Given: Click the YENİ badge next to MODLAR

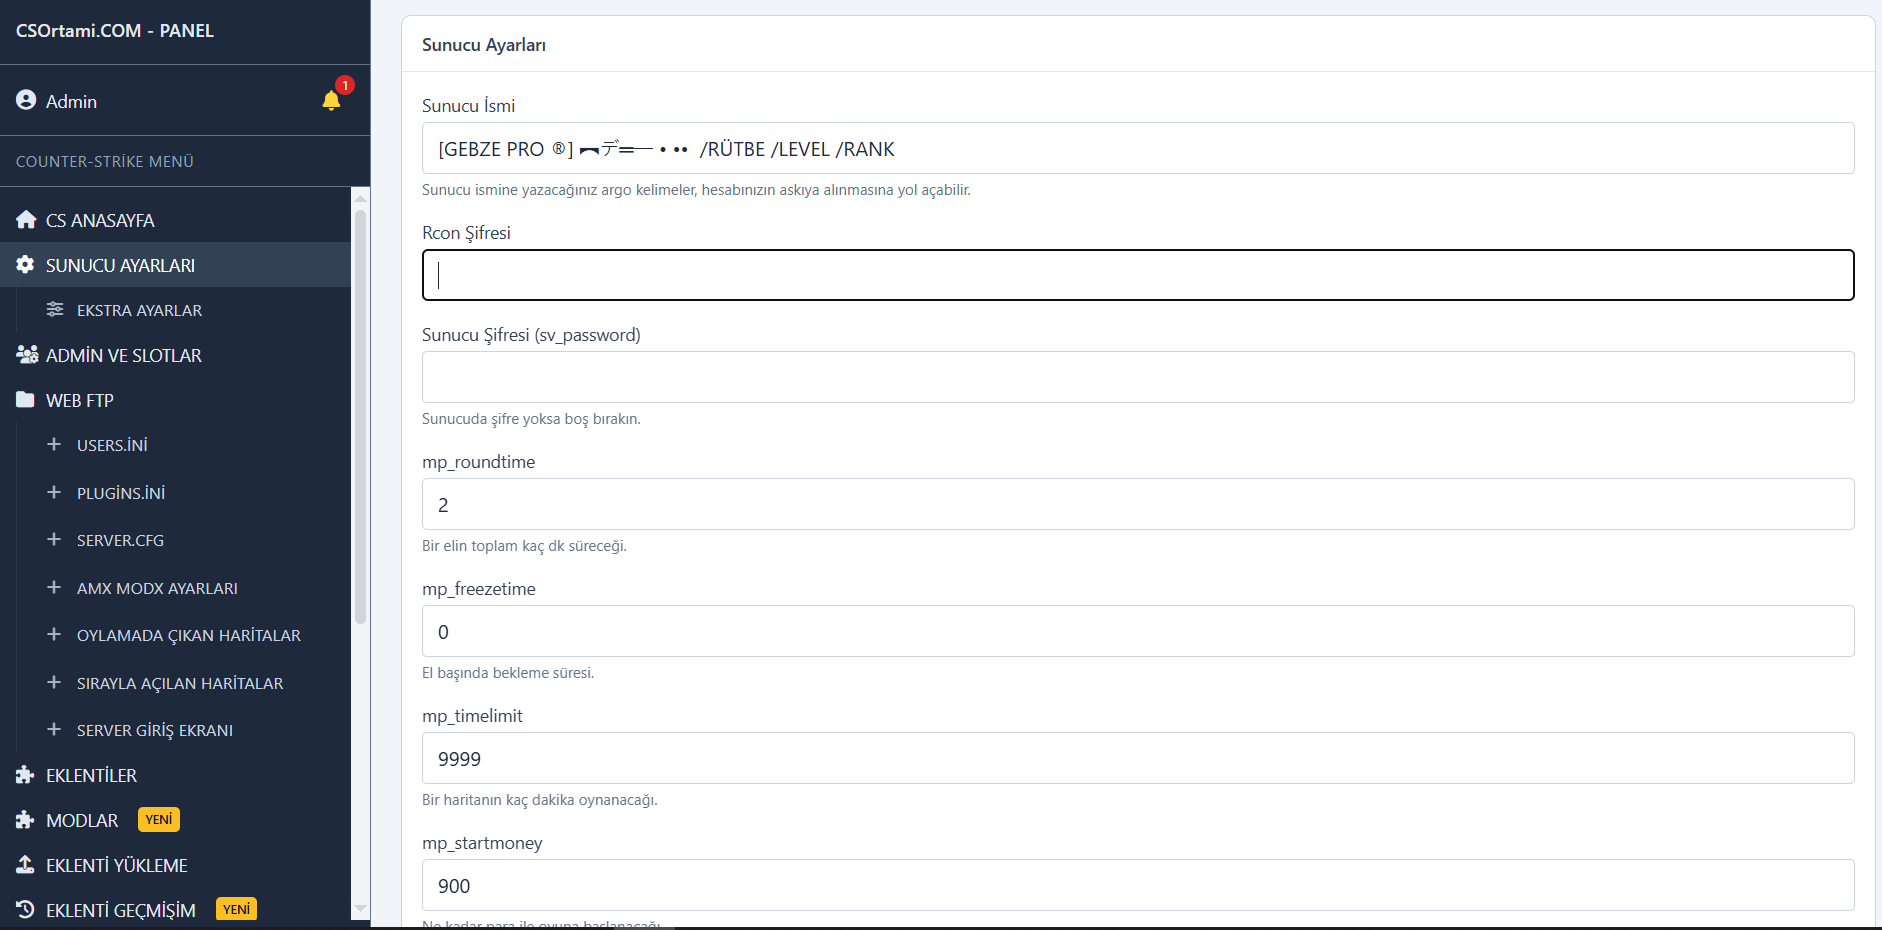Looking at the screenshot, I should click(158, 819).
